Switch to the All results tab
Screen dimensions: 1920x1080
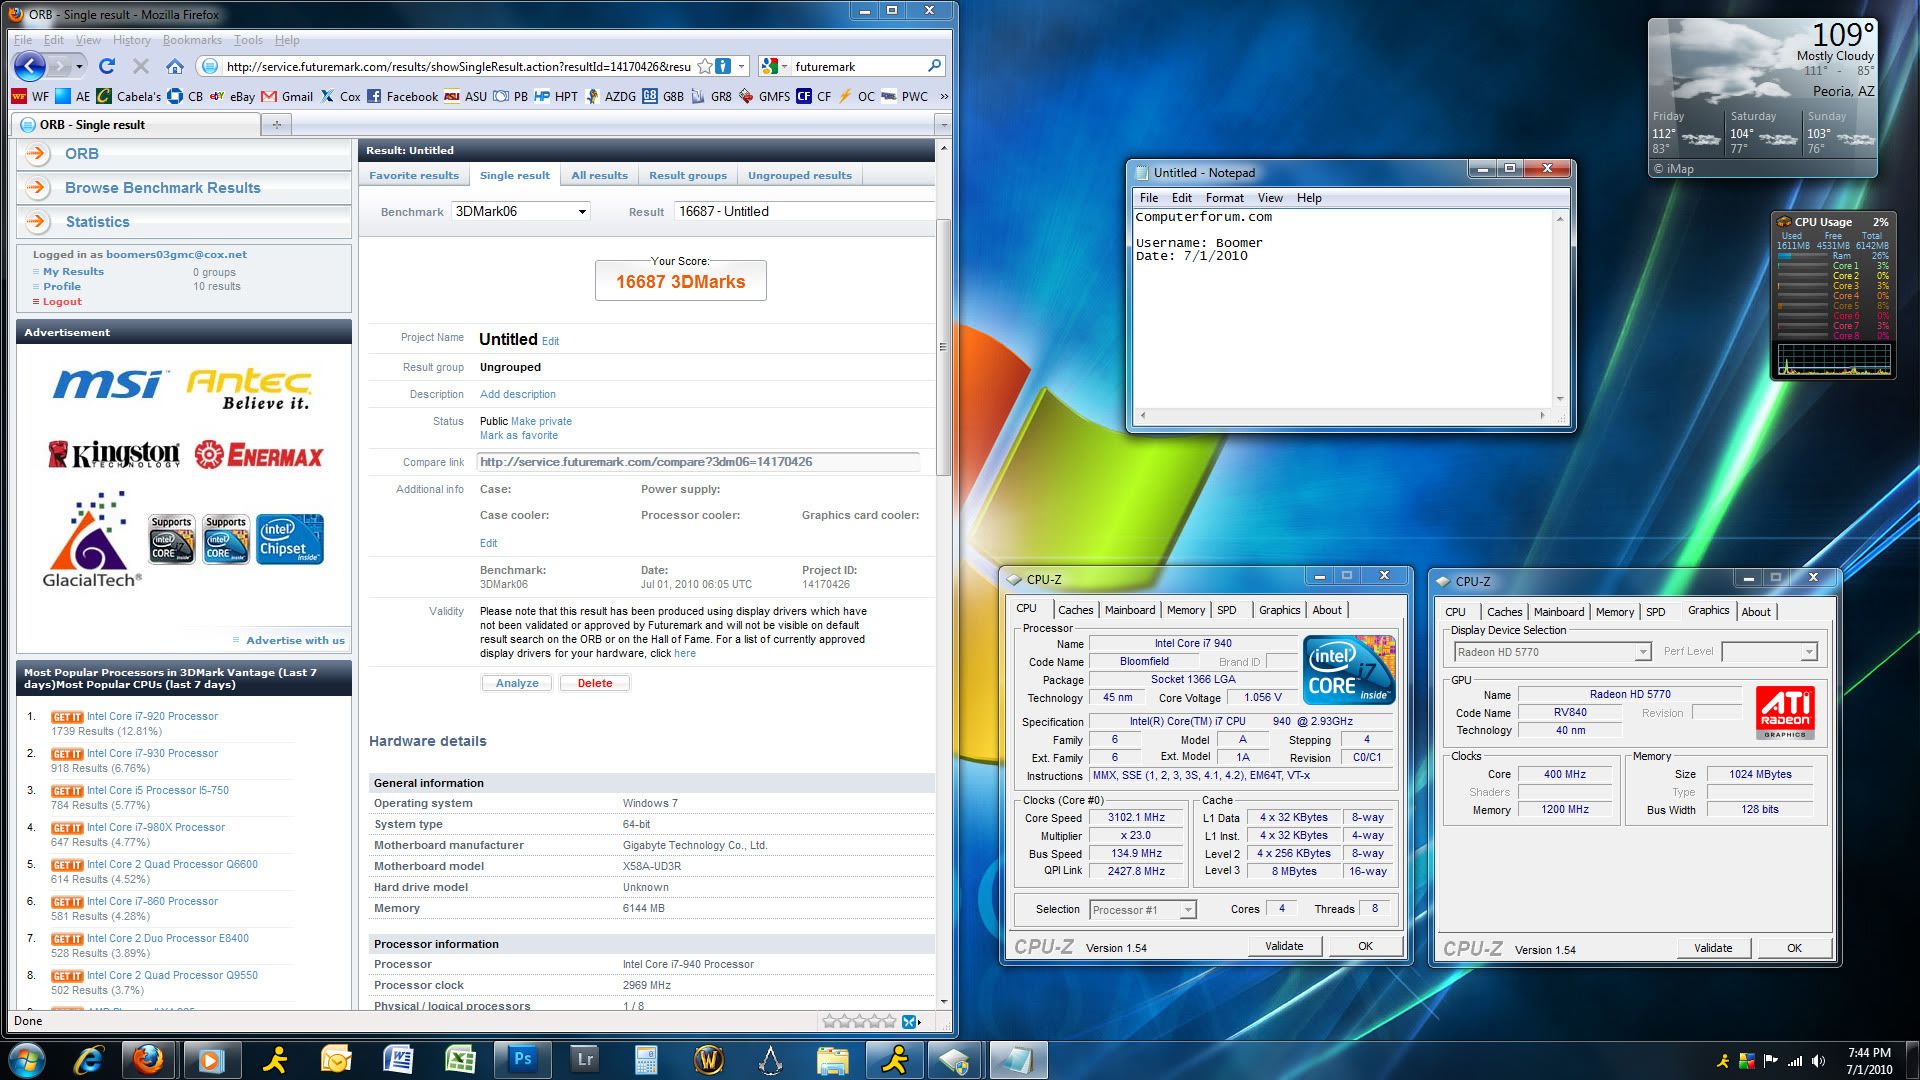click(599, 175)
